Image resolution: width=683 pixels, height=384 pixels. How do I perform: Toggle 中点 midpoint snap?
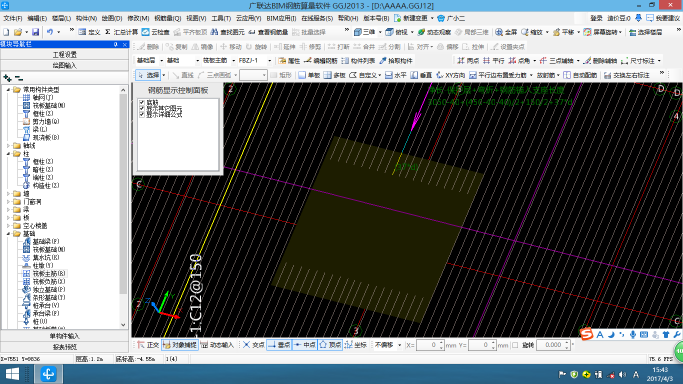(305, 345)
